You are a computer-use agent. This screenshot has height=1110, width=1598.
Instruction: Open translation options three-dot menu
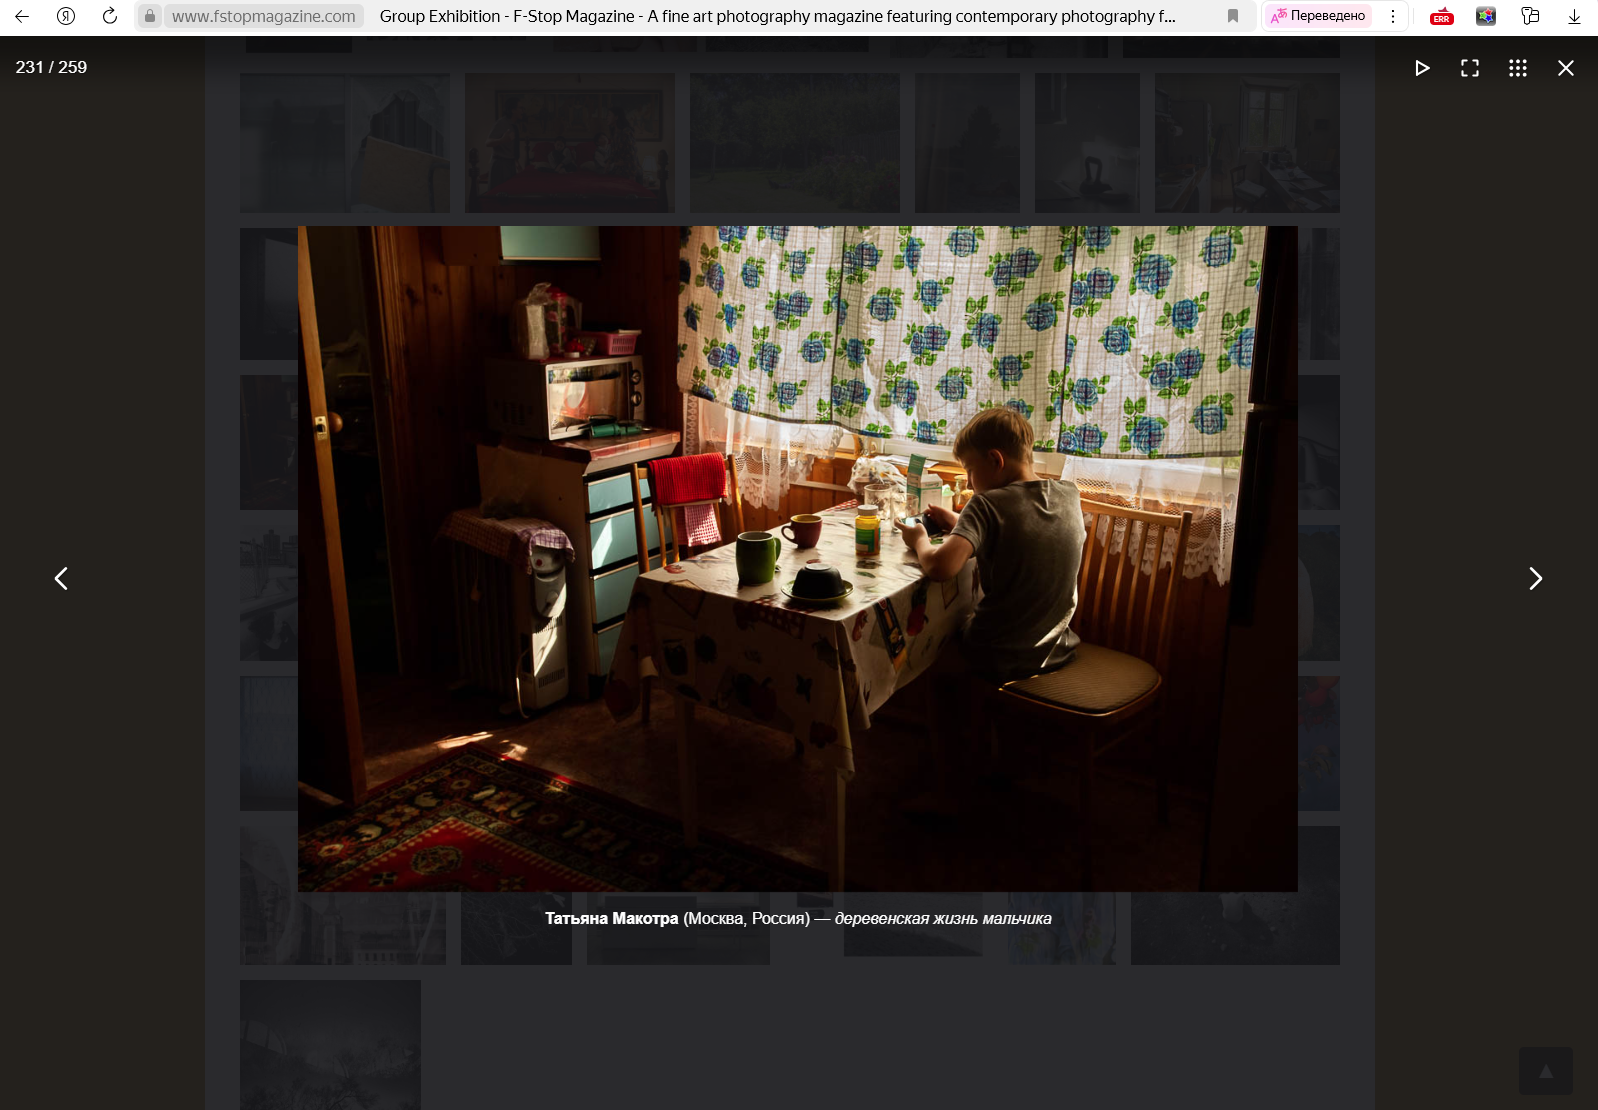pos(1393,16)
